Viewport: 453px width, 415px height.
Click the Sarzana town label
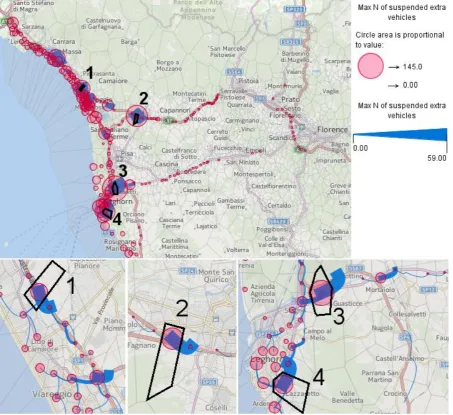point(33,26)
